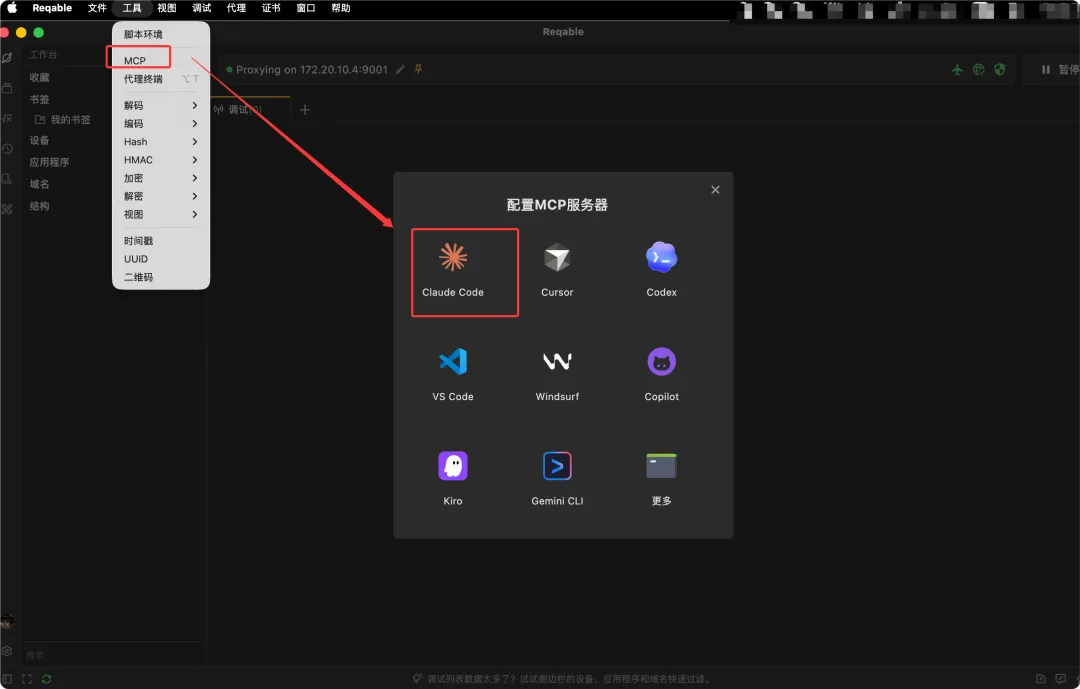Click the settings gear in left rail

click(x=7, y=650)
